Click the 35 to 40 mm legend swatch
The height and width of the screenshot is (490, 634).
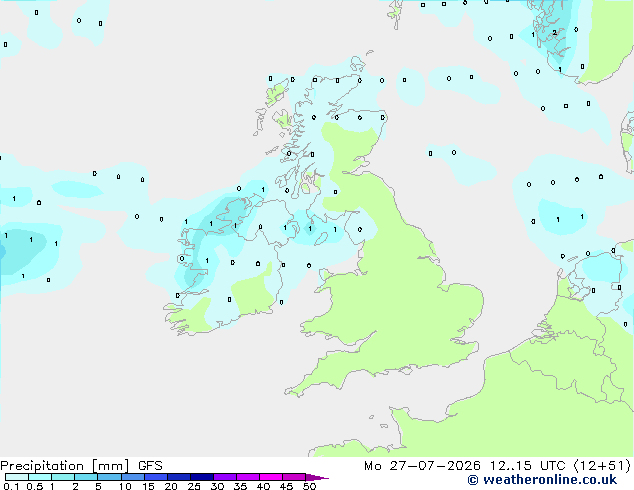click(248, 477)
